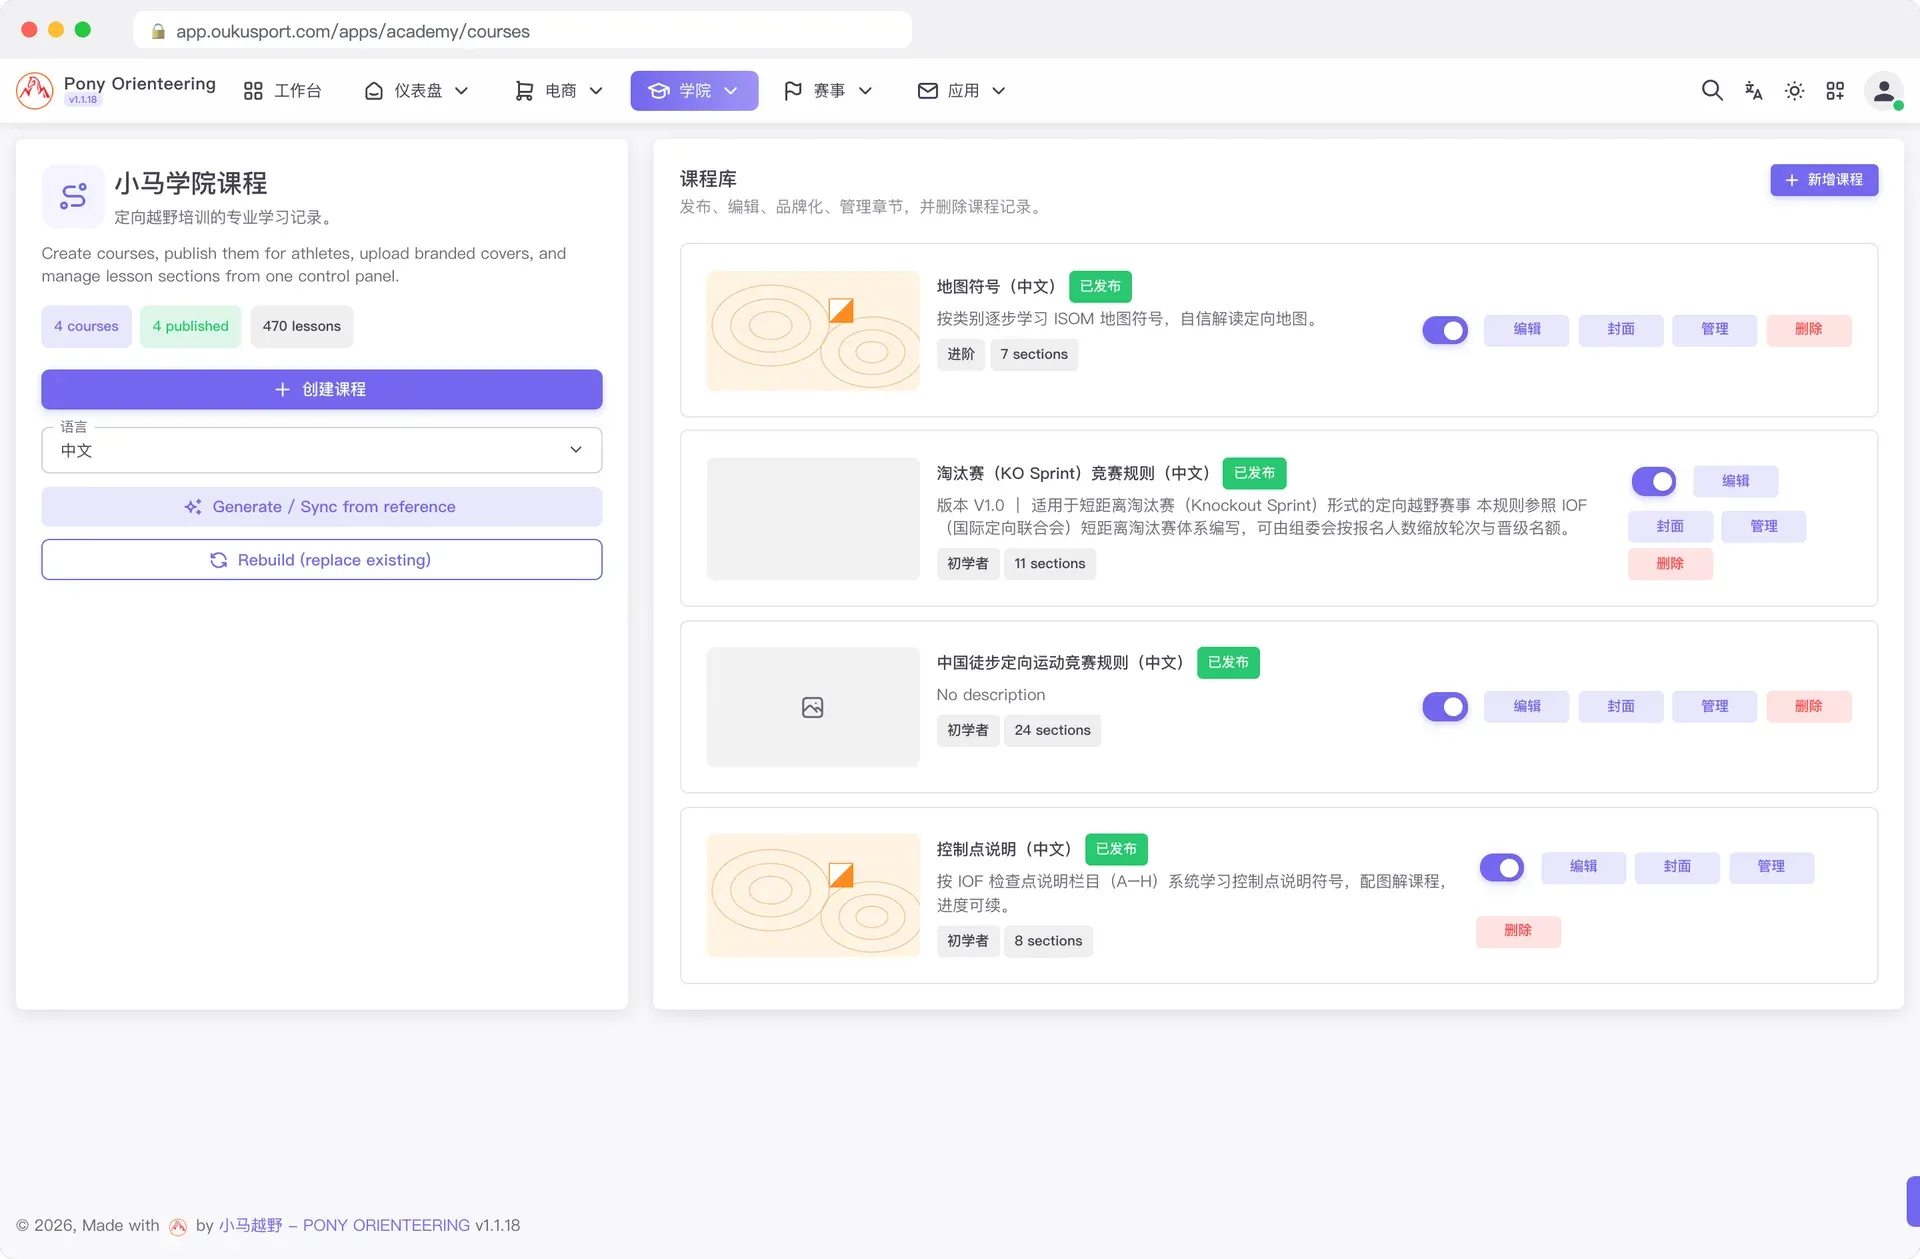
Task: Open the 小马越野 – PONY ORIENTEERING footer link
Action: 344,1226
